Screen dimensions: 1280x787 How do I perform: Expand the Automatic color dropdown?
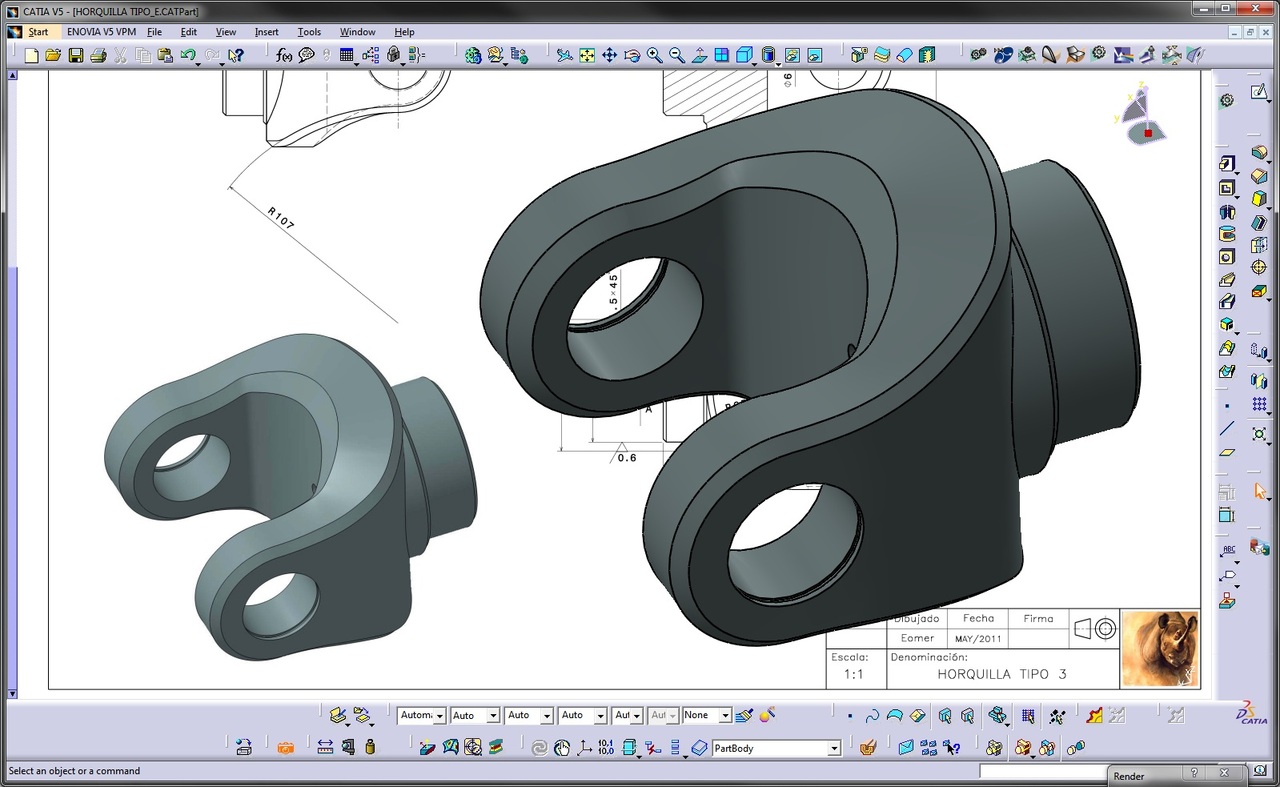[x=439, y=716]
